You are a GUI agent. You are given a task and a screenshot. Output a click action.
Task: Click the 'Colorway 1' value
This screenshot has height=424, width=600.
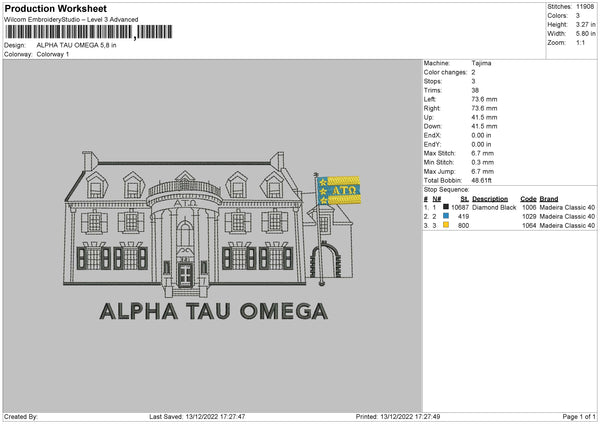click(53, 54)
